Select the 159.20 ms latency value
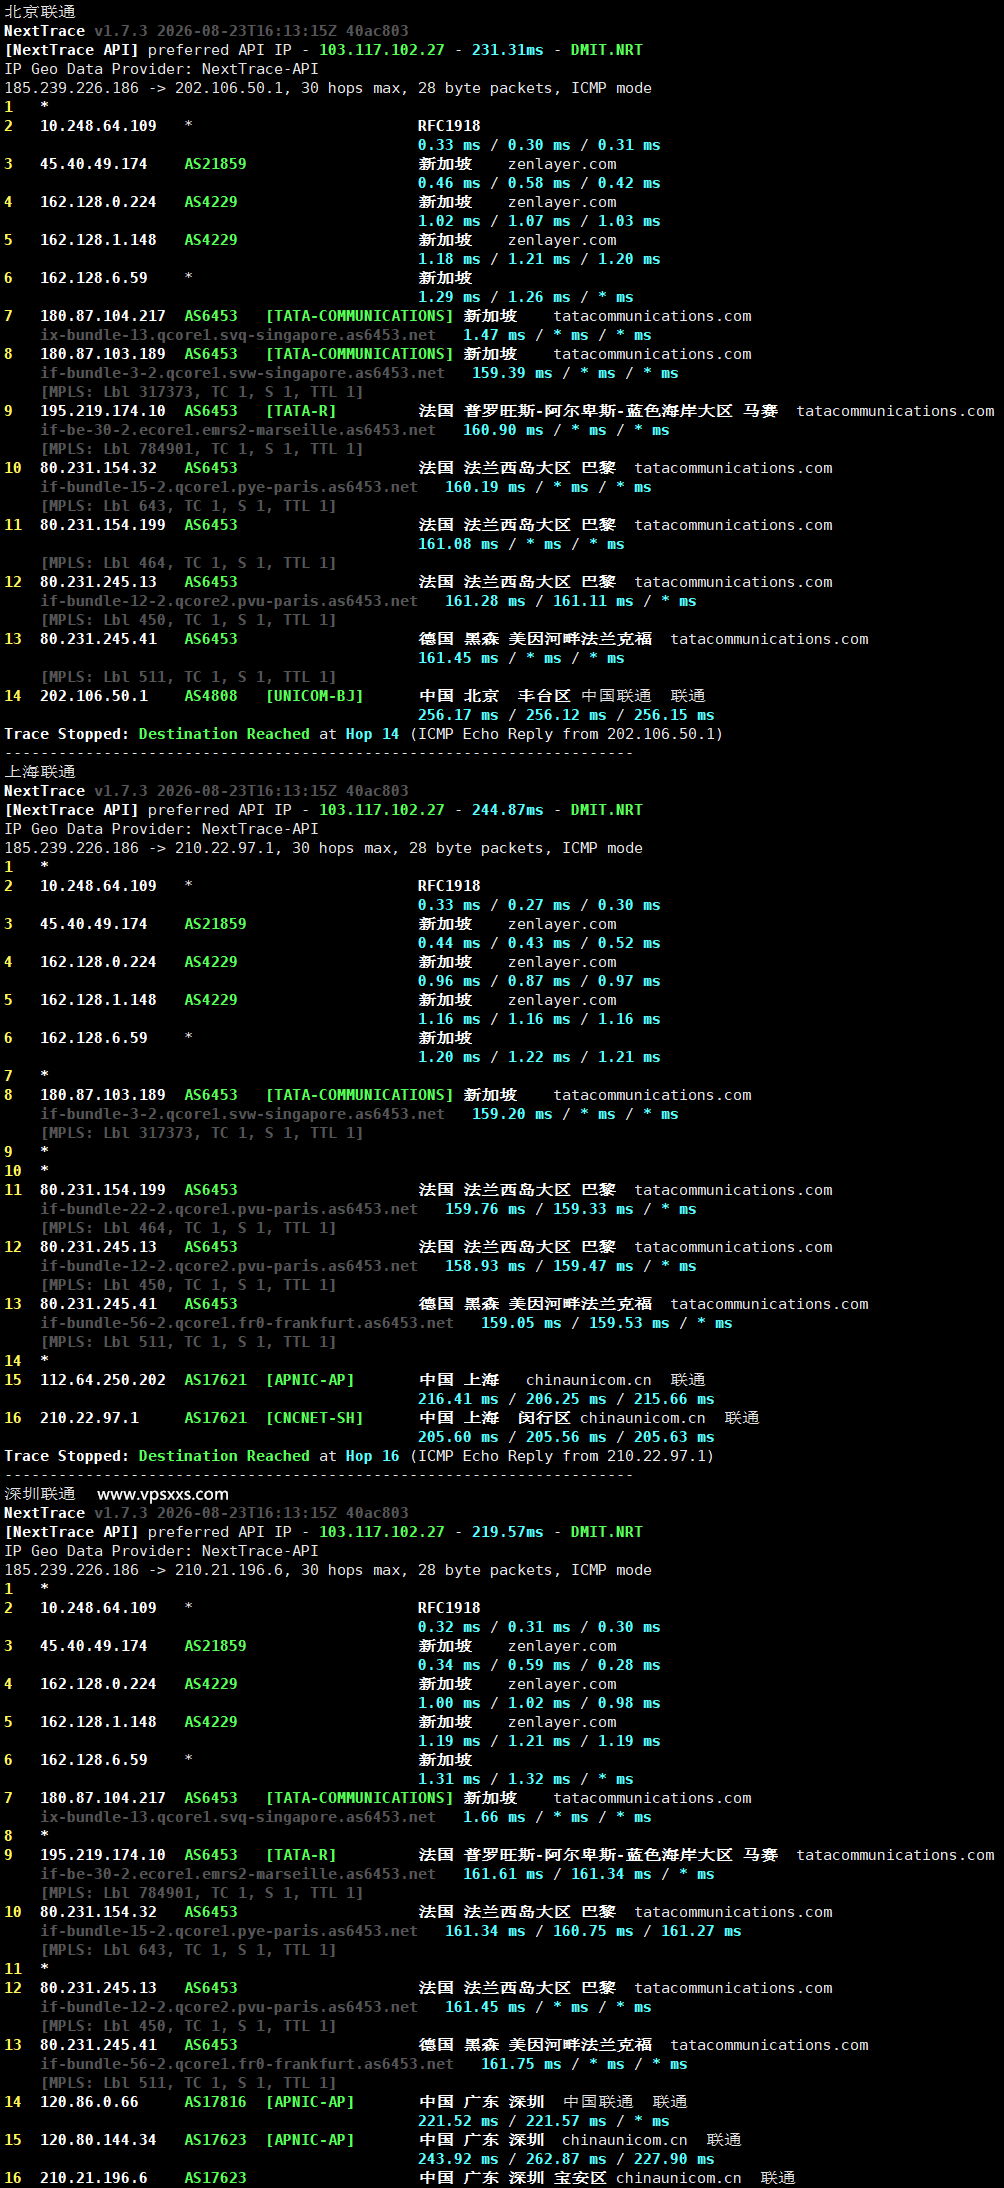The height and width of the screenshot is (2188, 1004). pos(512,1114)
